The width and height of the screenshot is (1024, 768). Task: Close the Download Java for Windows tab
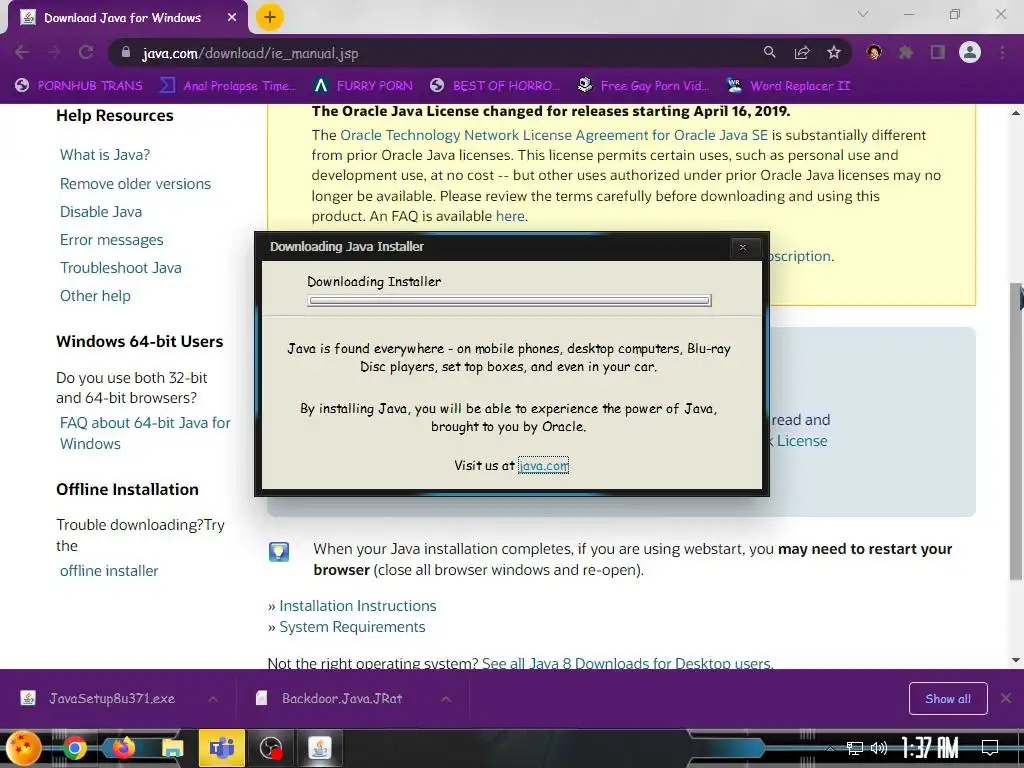[x=232, y=18]
